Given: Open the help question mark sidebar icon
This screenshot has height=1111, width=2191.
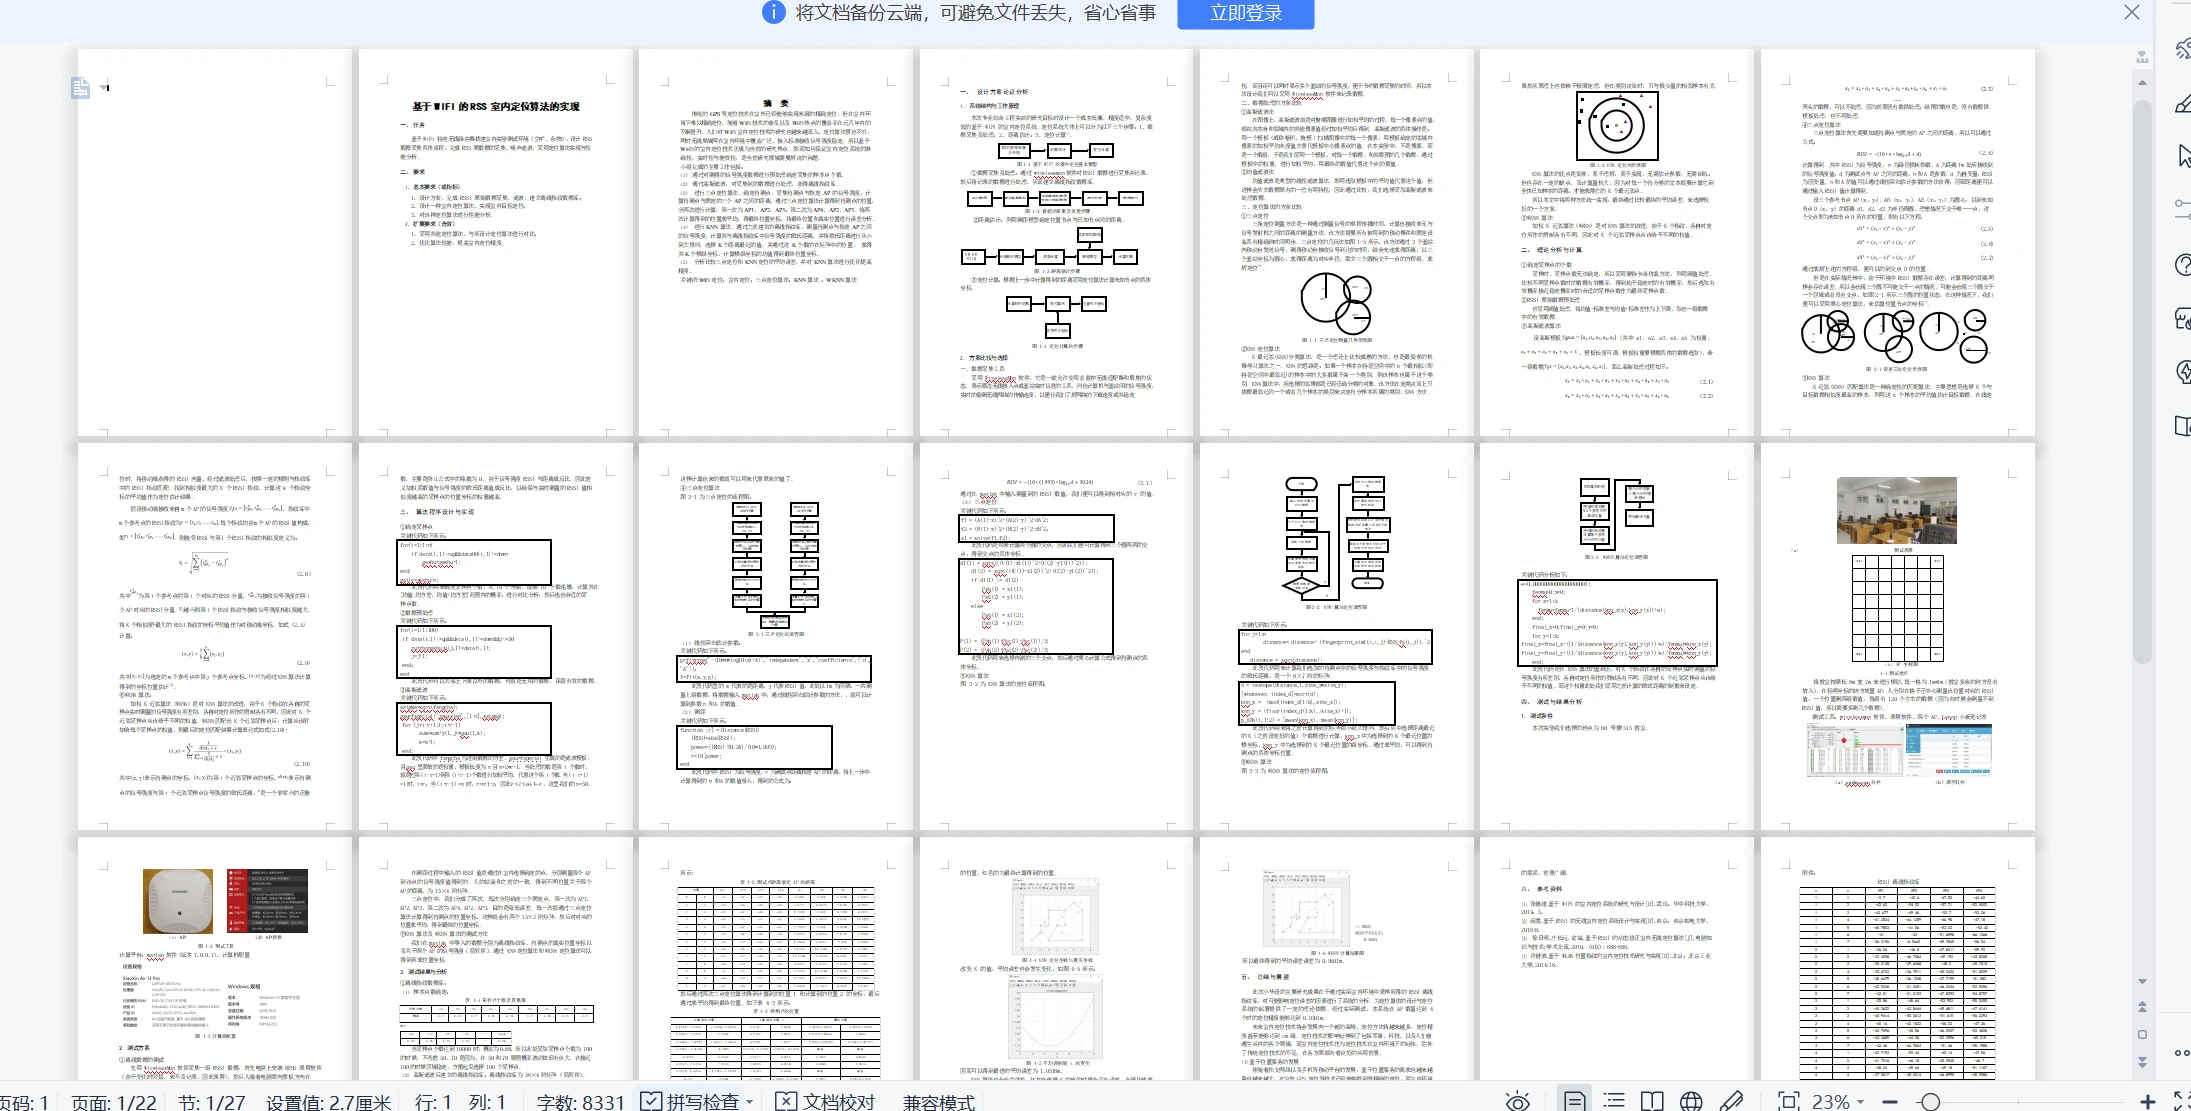Looking at the screenshot, I should [x=2183, y=265].
